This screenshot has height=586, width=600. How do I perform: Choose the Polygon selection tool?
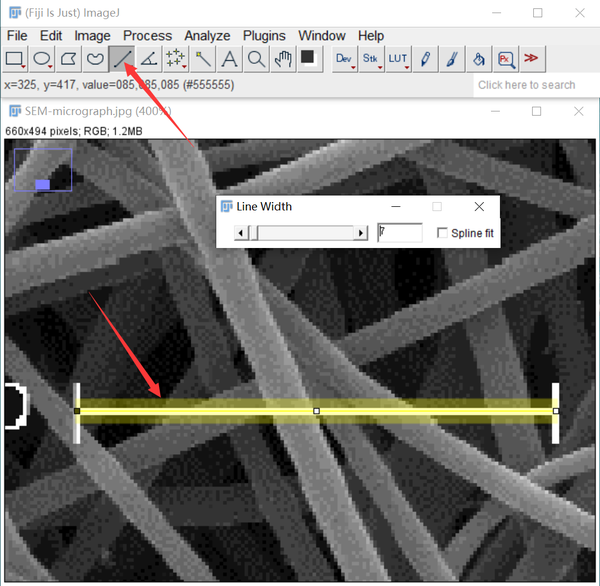(68, 59)
